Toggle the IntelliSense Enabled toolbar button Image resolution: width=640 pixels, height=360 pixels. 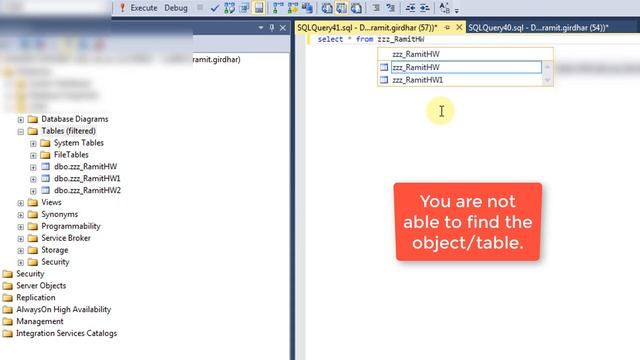pyautogui.click(x=259, y=8)
